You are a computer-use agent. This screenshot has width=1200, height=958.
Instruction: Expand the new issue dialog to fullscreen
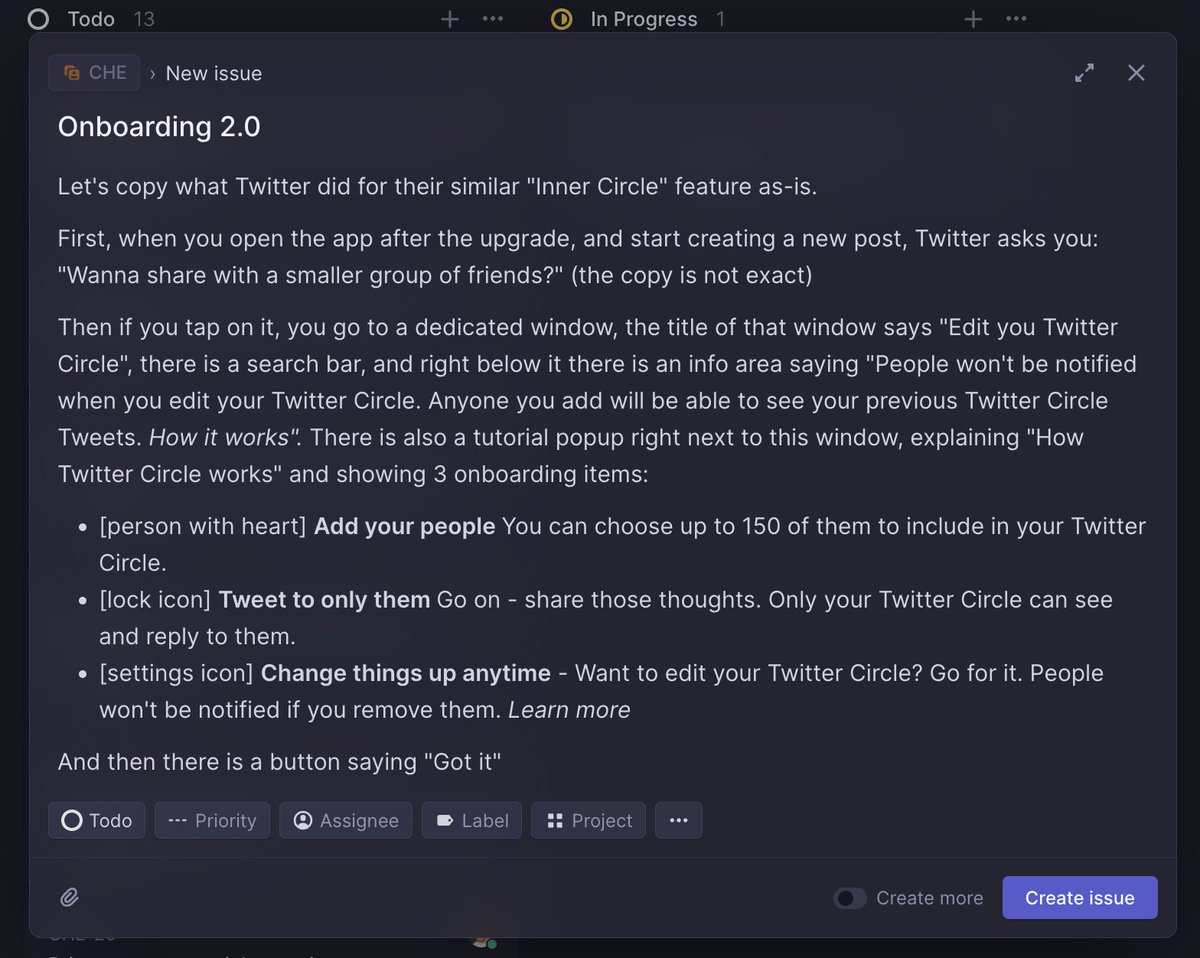[1084, 73]
